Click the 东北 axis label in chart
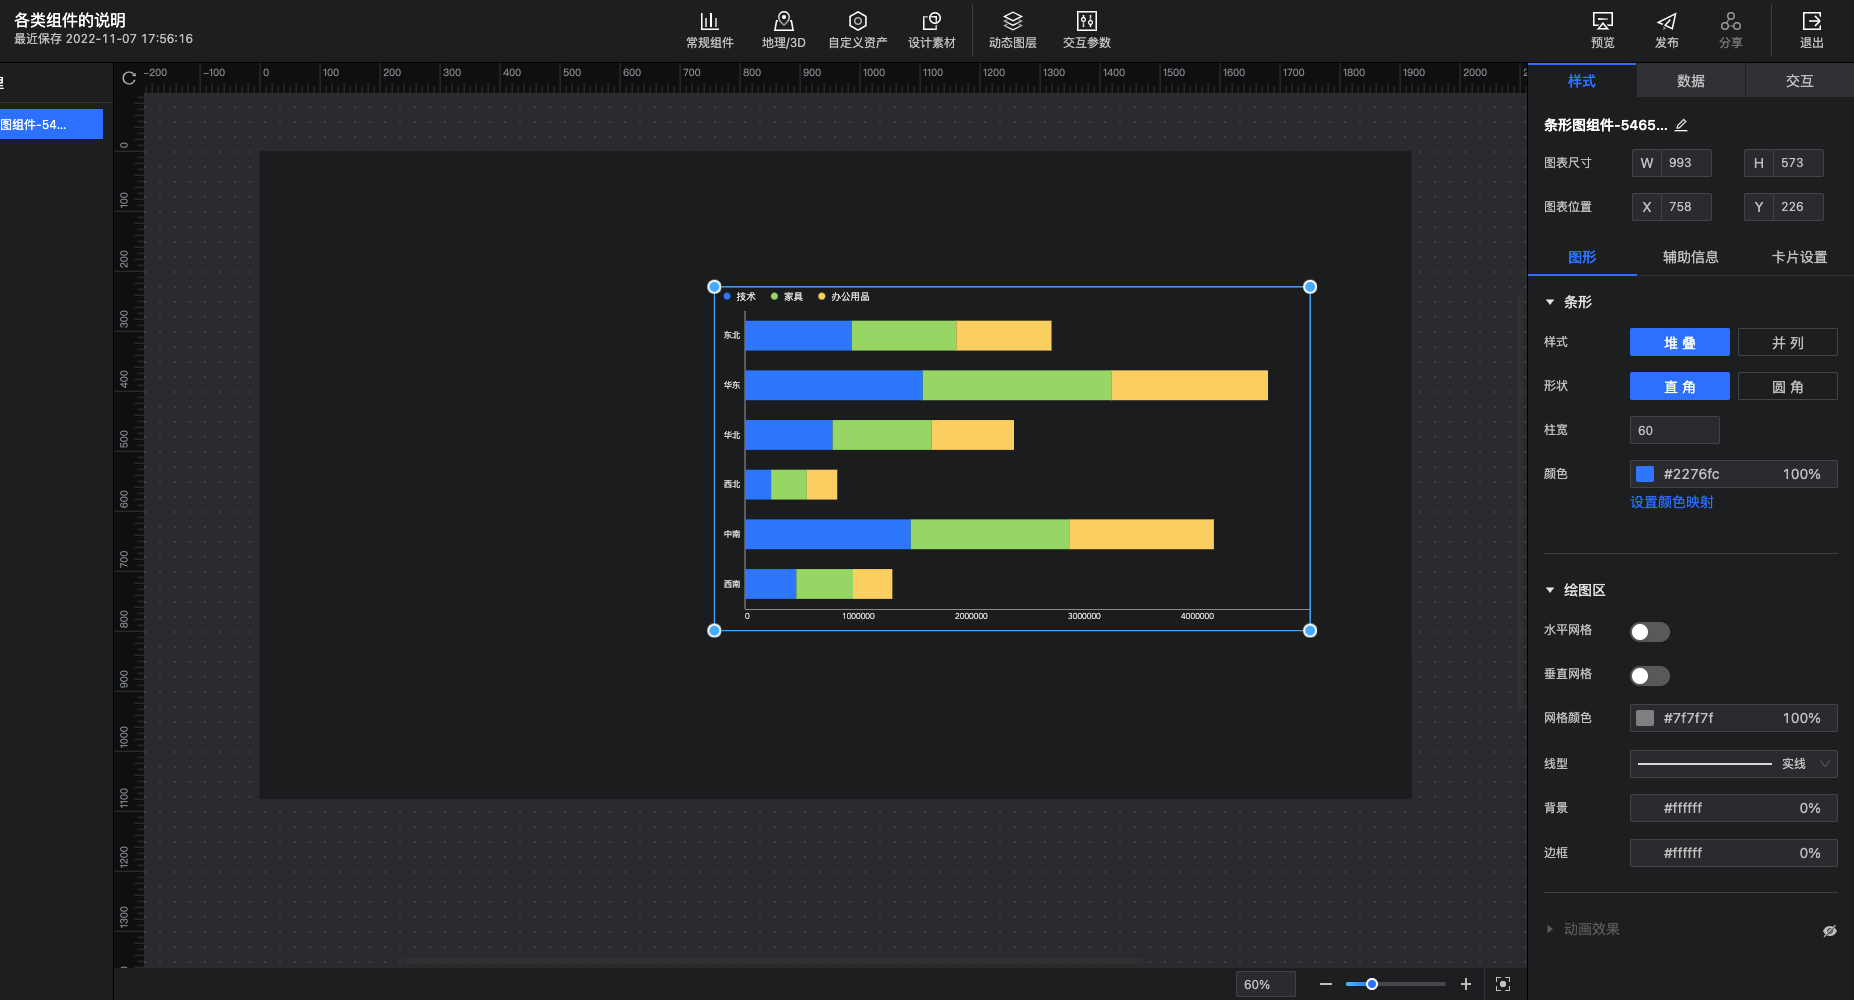 click(x=732, y=336)
